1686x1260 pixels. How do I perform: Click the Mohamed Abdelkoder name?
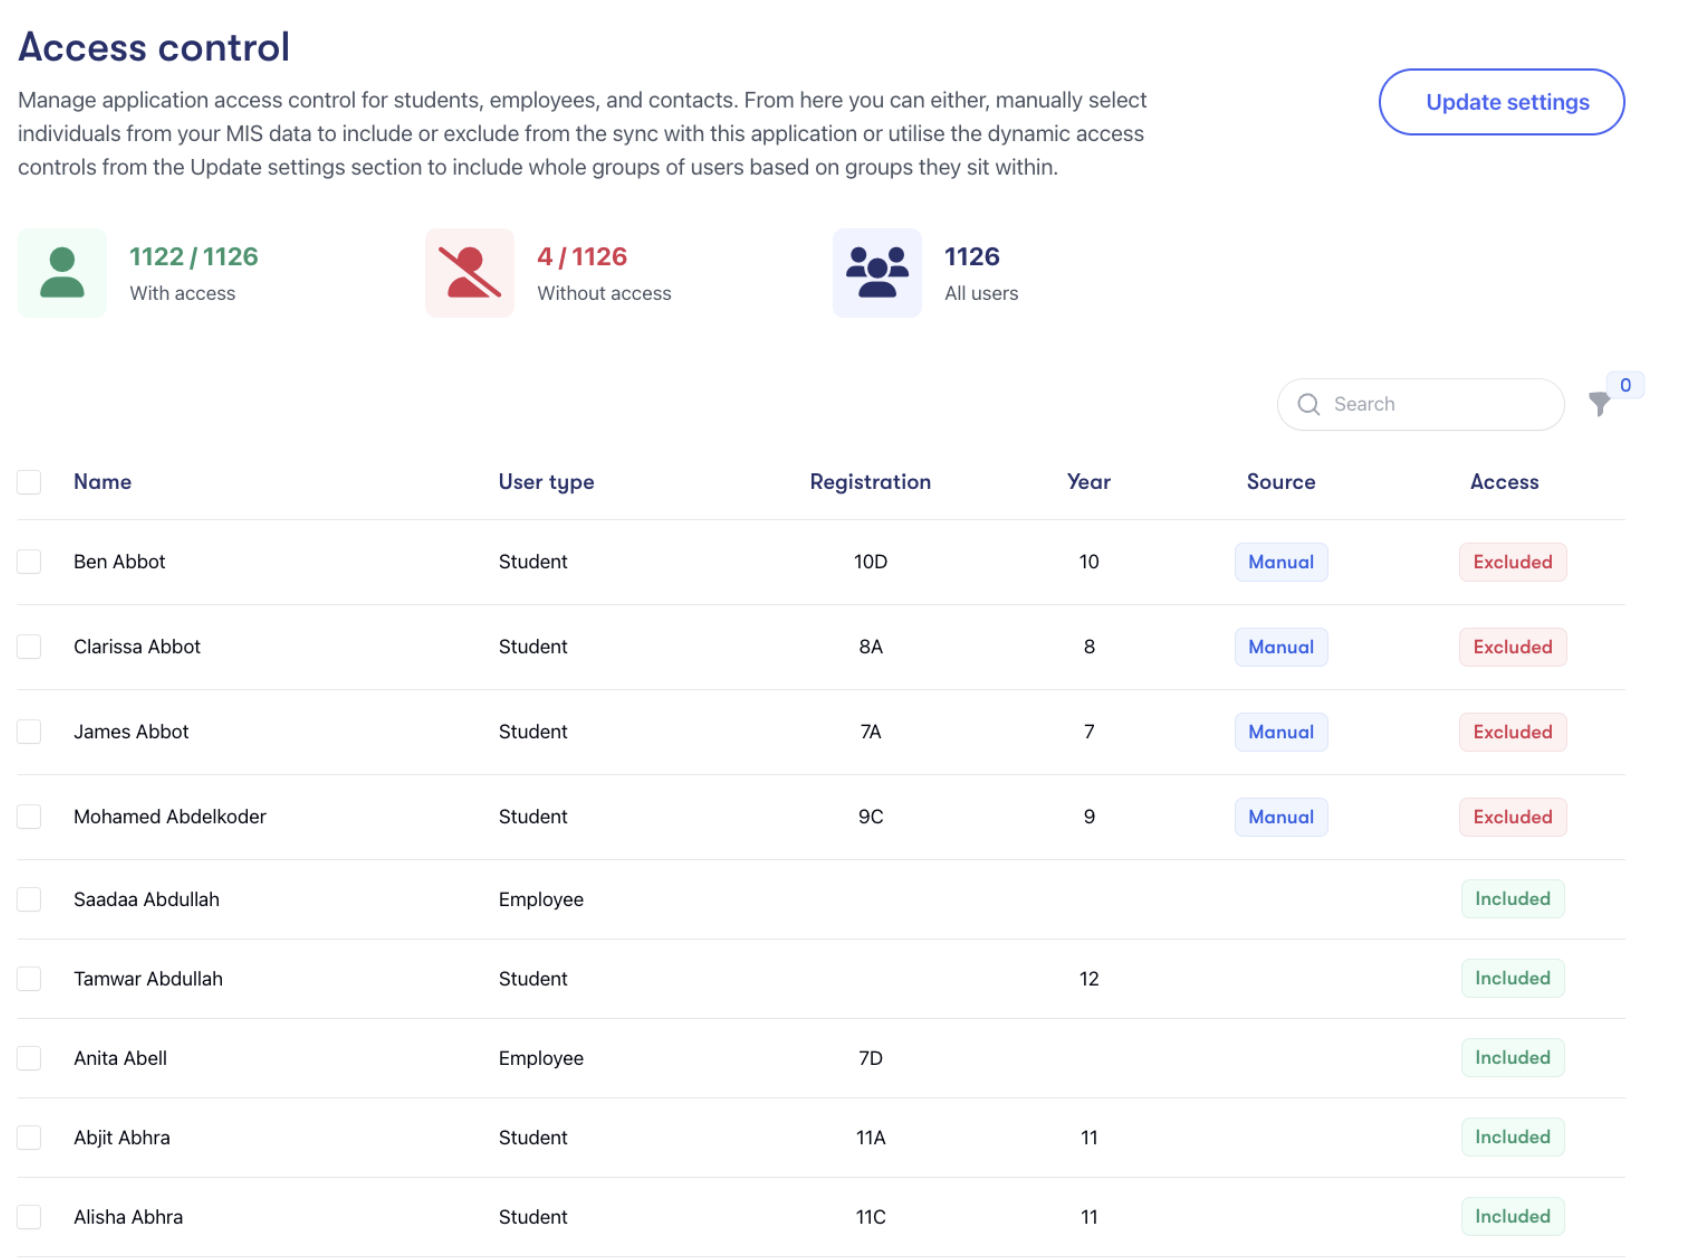coord(170,817)
